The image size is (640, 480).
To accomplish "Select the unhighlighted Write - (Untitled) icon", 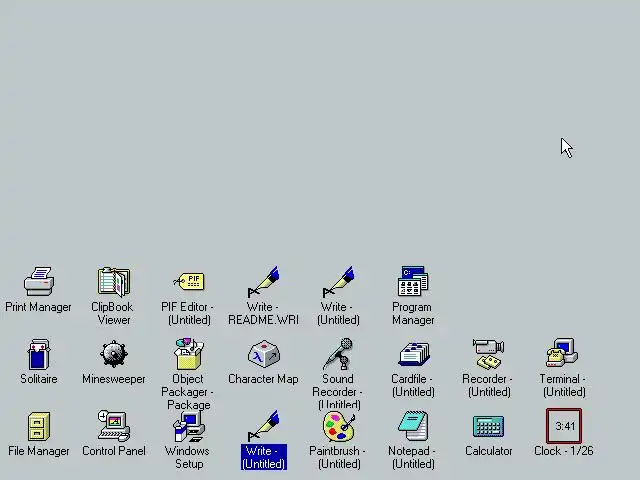I will point(339,282).
